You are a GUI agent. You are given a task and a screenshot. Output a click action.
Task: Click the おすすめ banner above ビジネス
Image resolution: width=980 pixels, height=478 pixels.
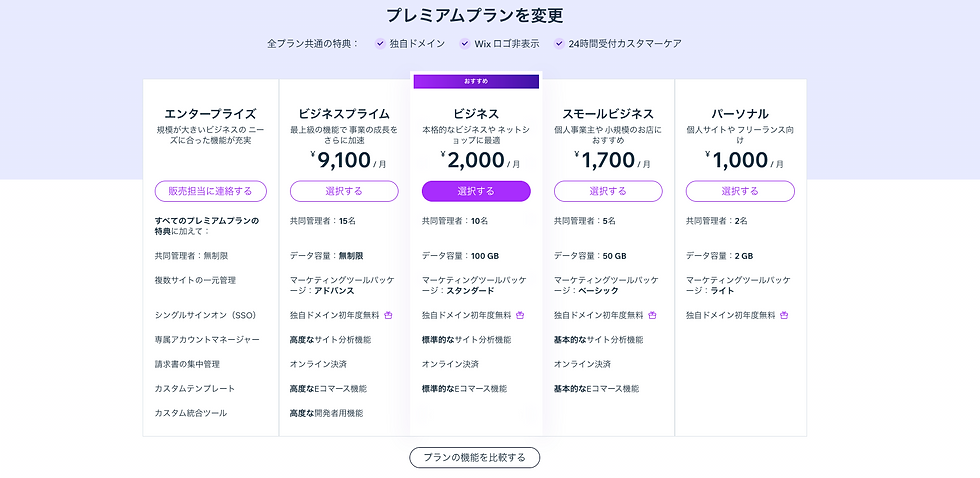476,81
